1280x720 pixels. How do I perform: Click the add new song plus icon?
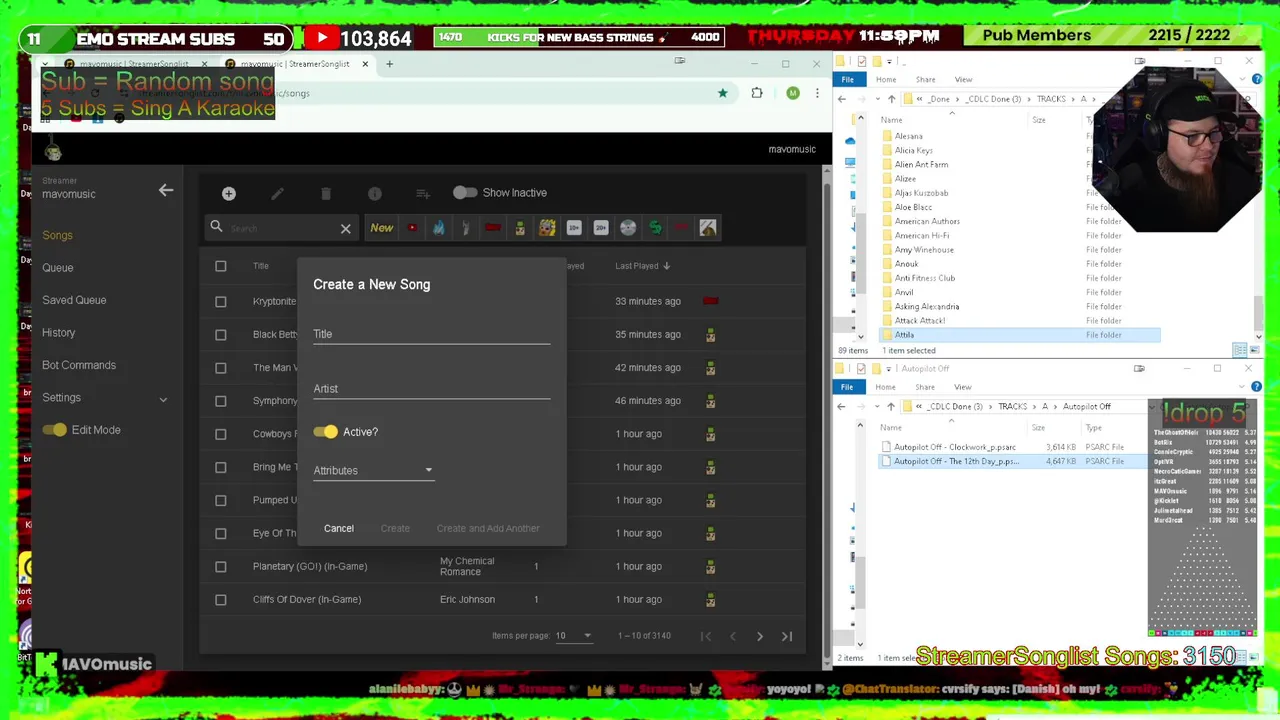click(x=229, y=193)
